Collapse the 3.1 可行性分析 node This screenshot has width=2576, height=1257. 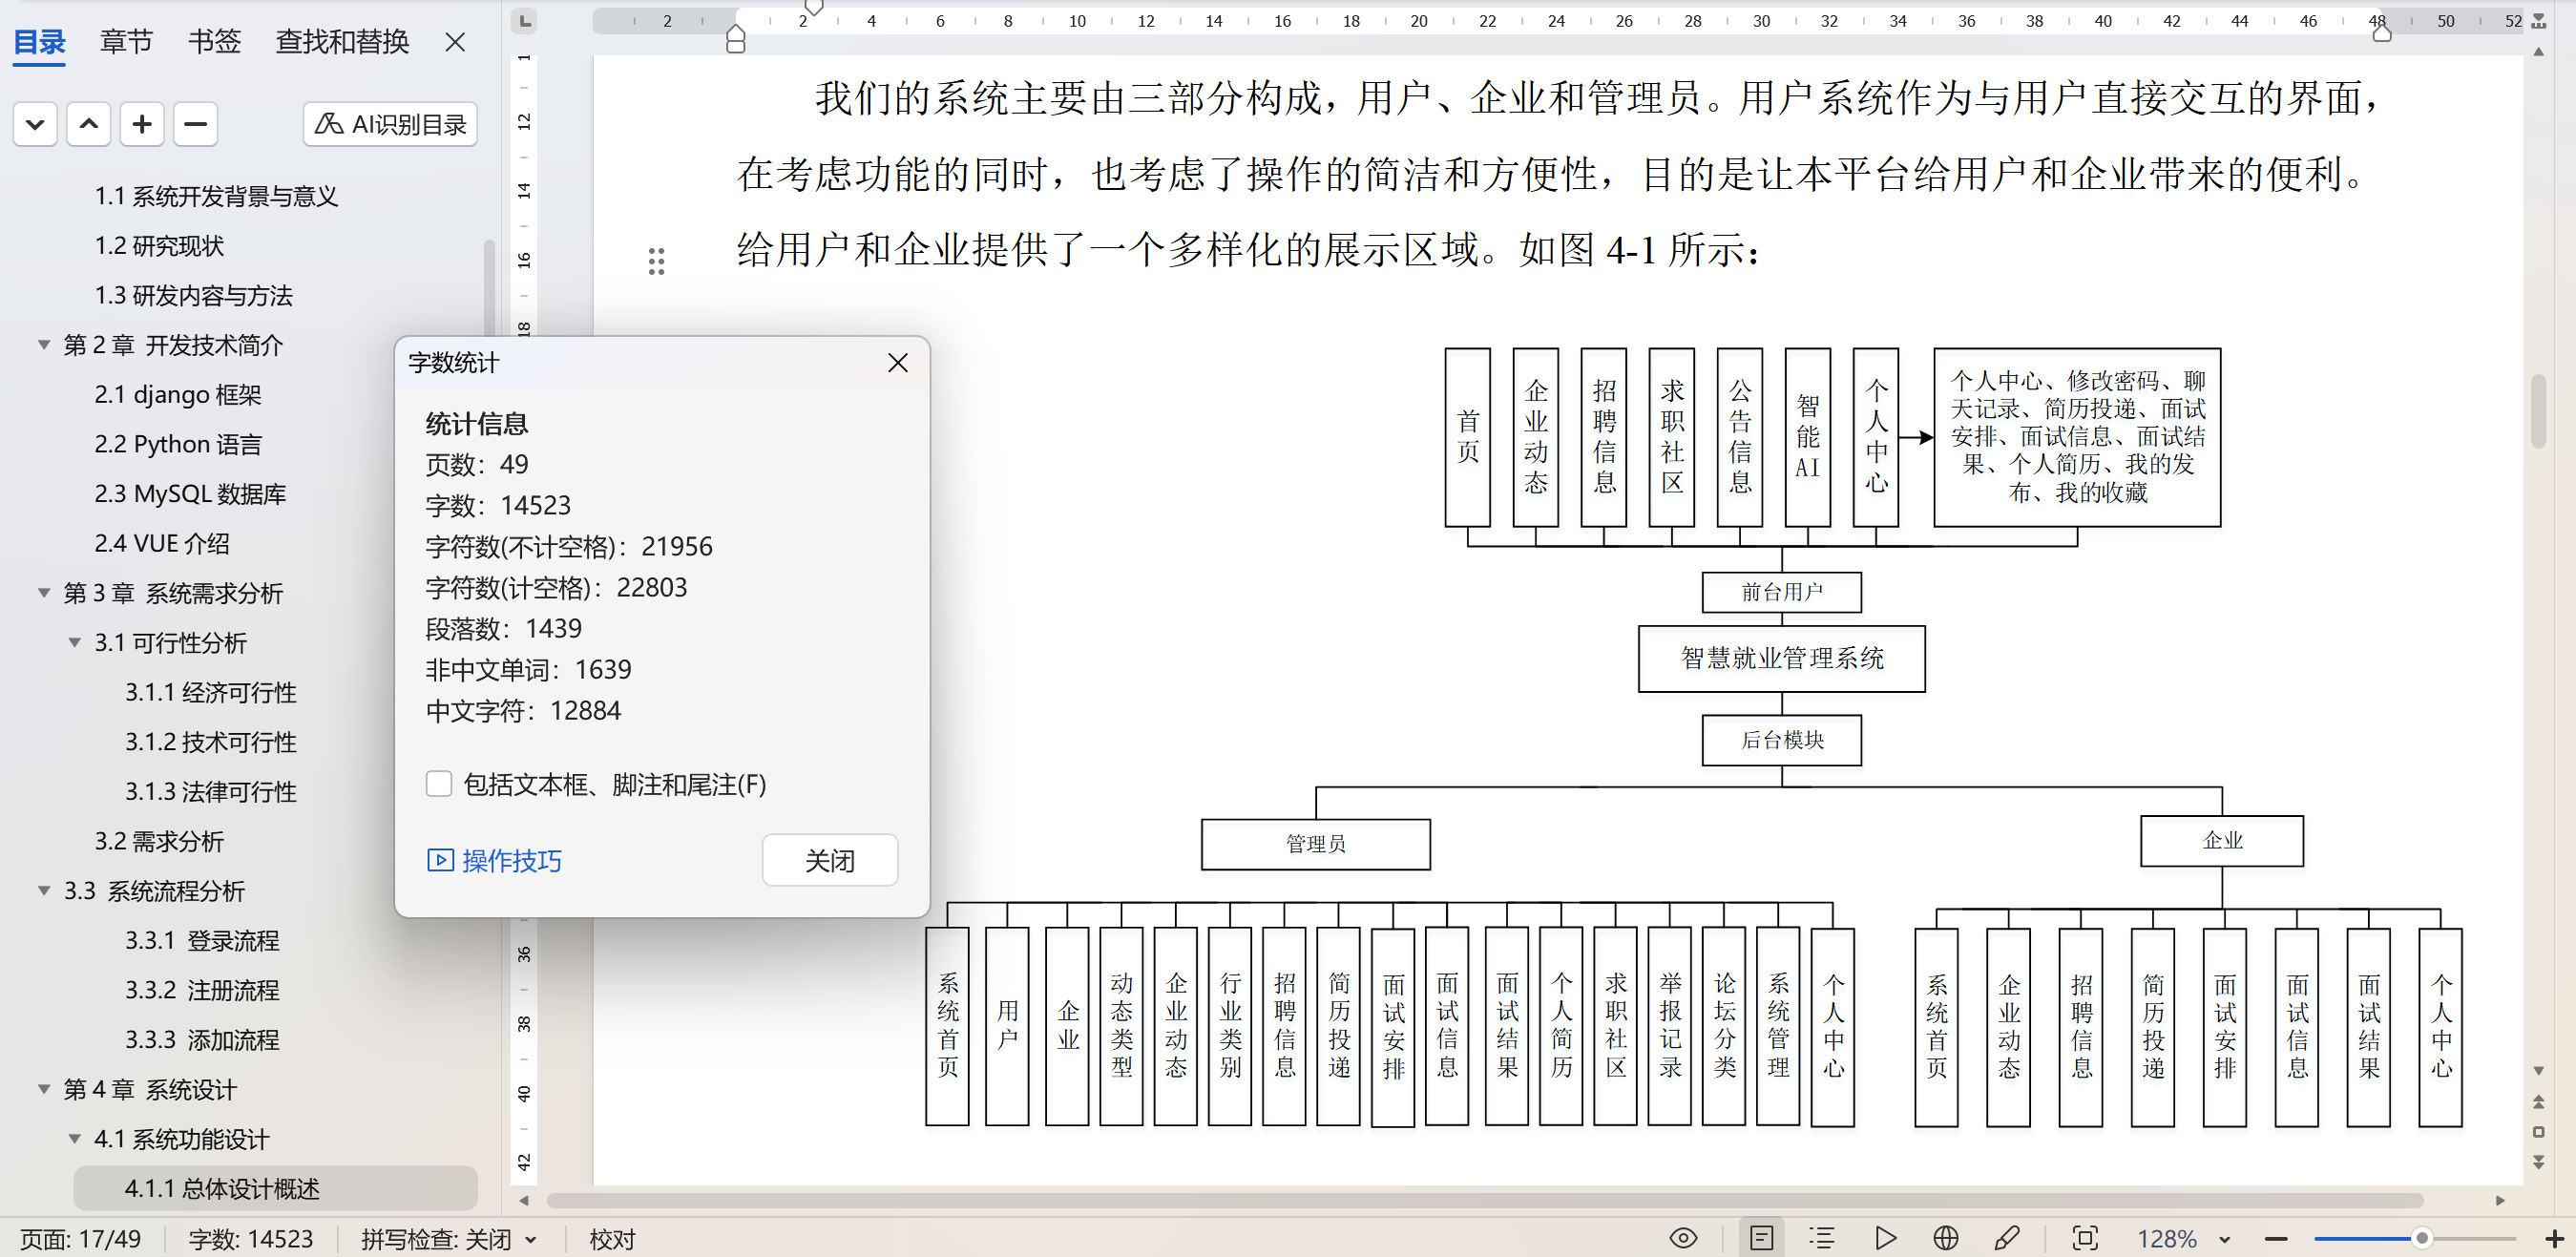(75, 643)
